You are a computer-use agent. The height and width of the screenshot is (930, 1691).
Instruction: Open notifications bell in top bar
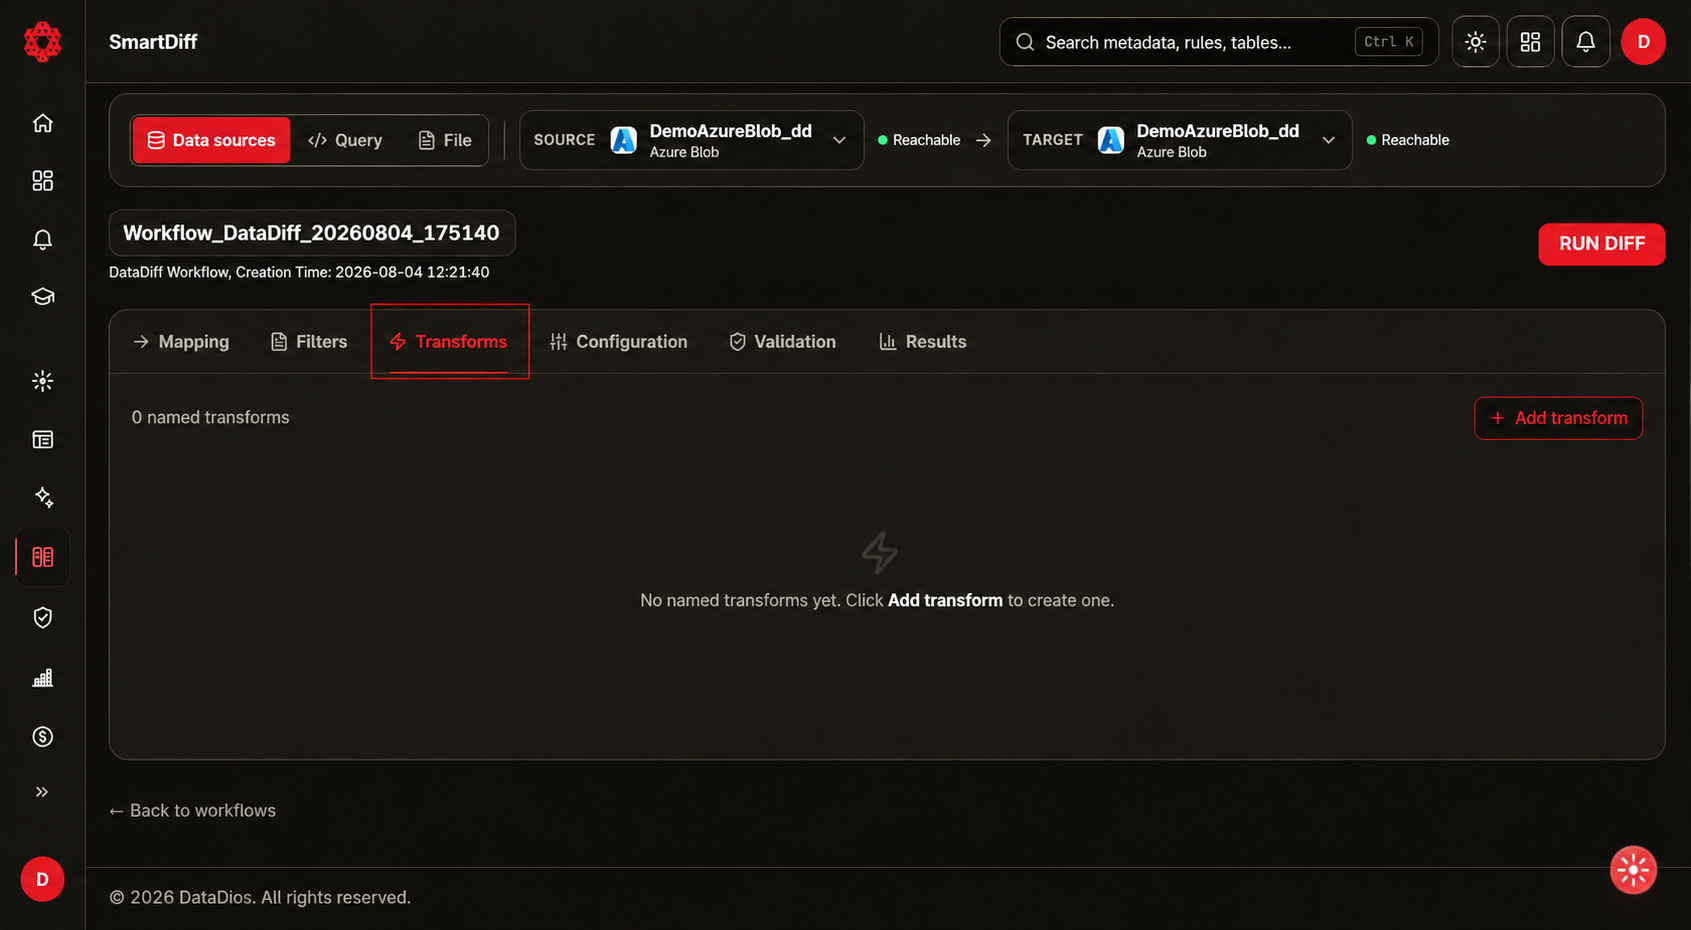1585,42
